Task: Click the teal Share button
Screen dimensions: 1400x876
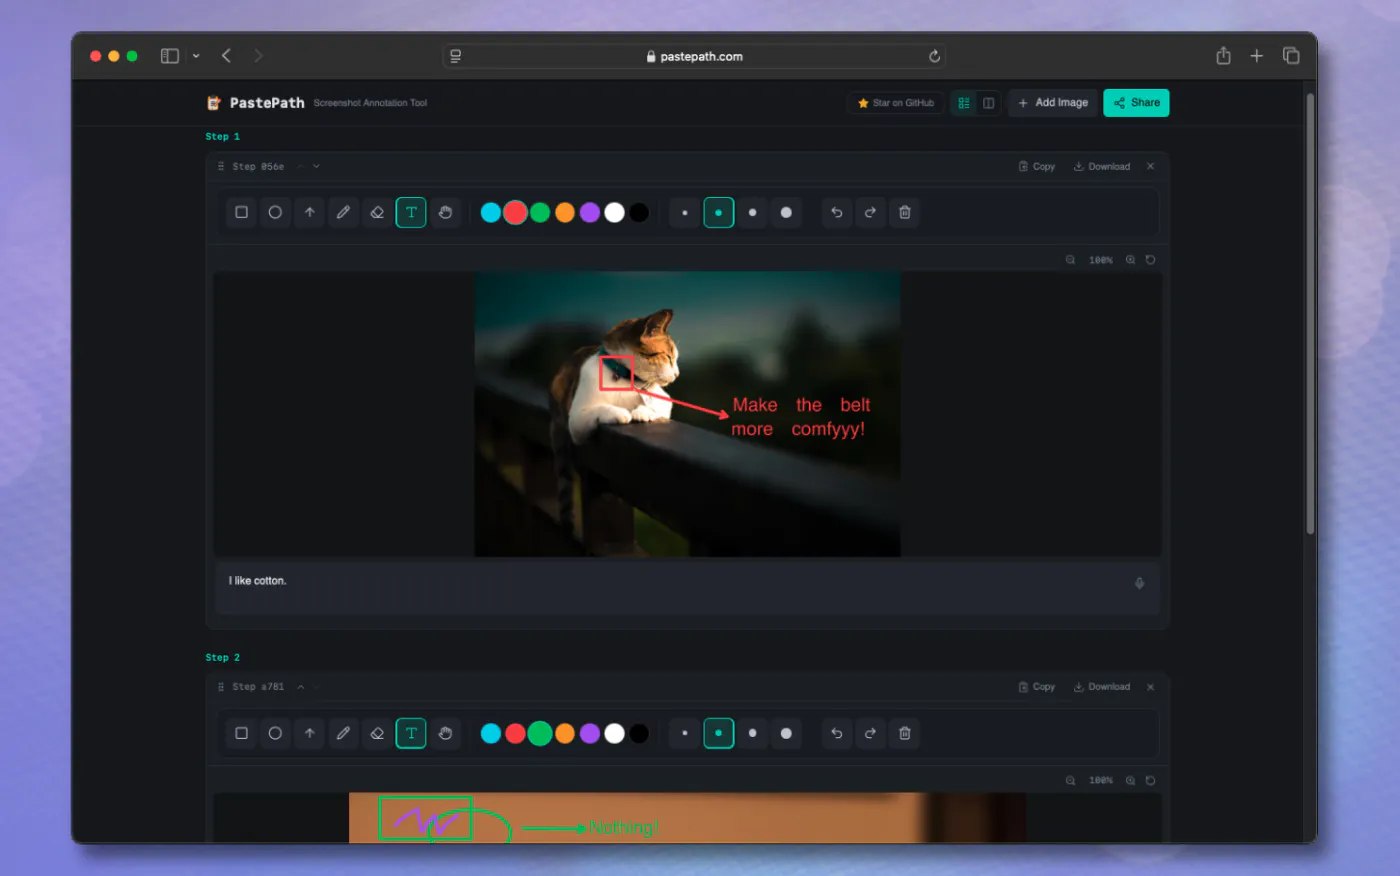Action: point(1136,103)
